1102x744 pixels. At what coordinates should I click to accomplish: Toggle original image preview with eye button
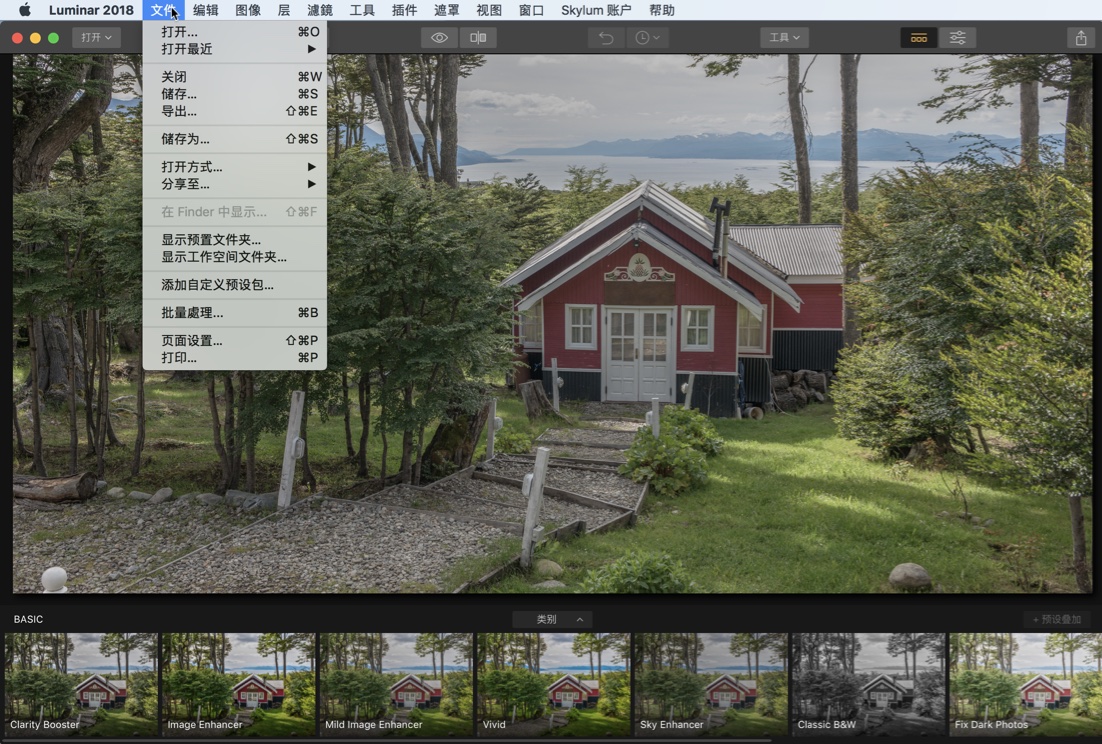click(x=438, y=37)
